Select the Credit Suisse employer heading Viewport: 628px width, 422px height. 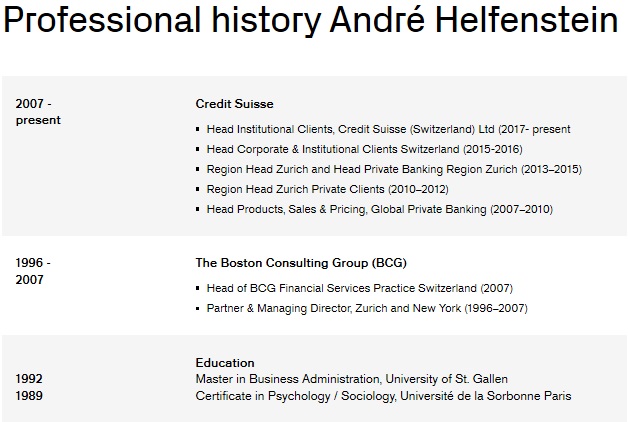tap(234, 104)
